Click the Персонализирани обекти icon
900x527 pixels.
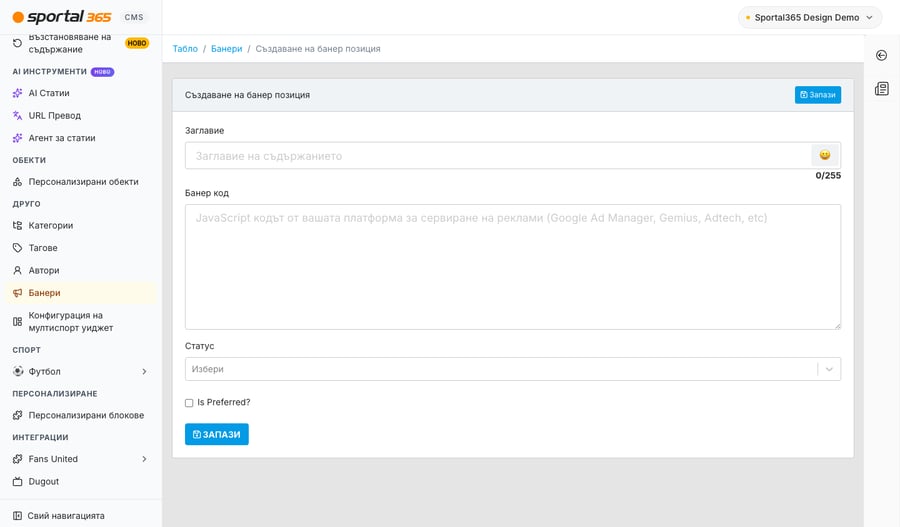tap(17, 182)
